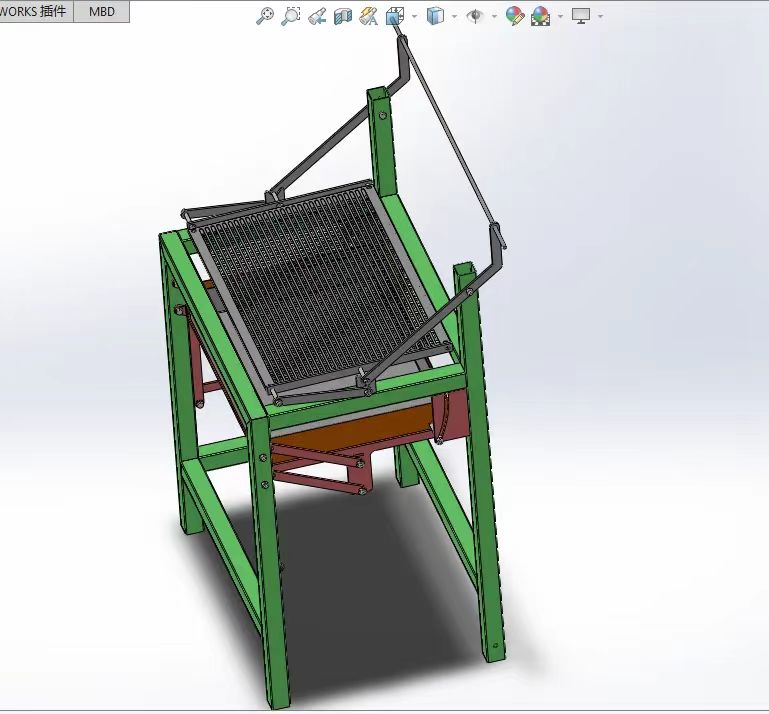Expand the Hide/Show Items dropdown arrow
769x714 pixels.
pos(494,17)
